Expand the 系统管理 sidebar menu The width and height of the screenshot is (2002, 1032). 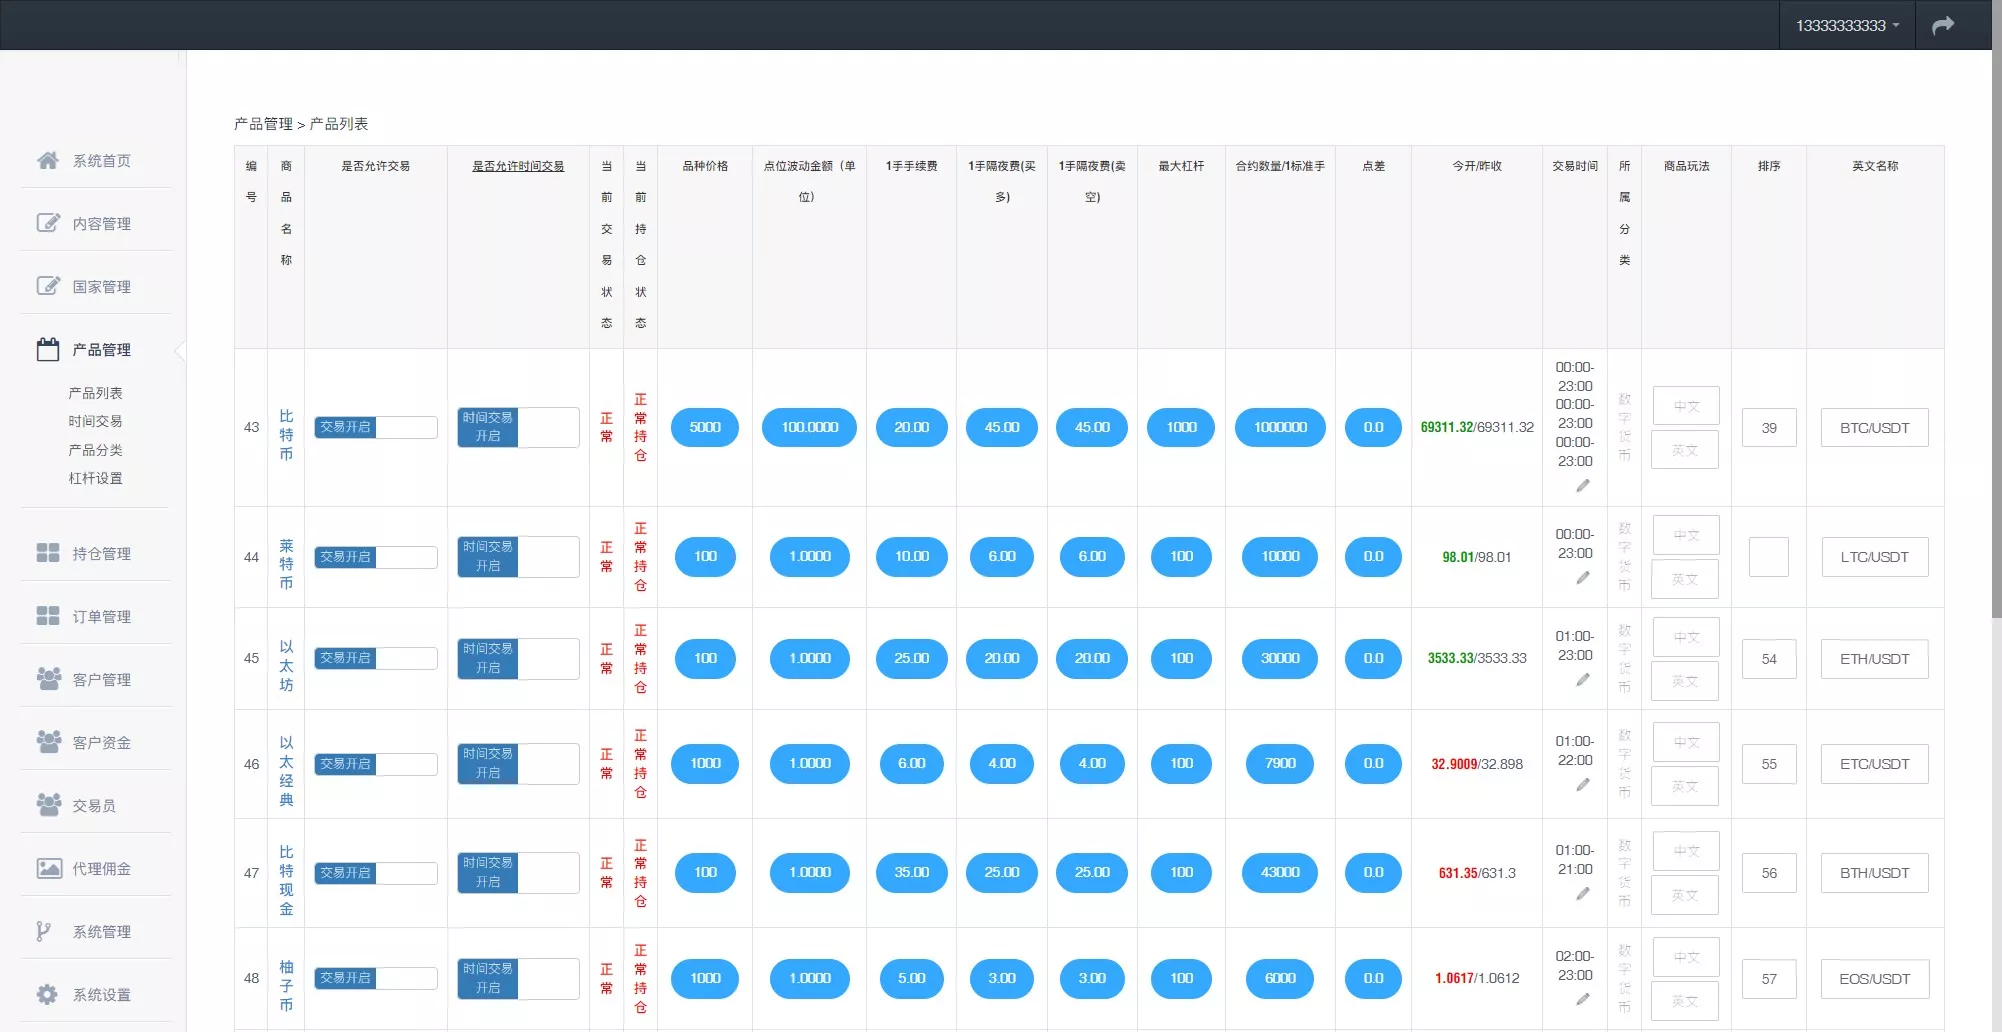coord(101,931)
